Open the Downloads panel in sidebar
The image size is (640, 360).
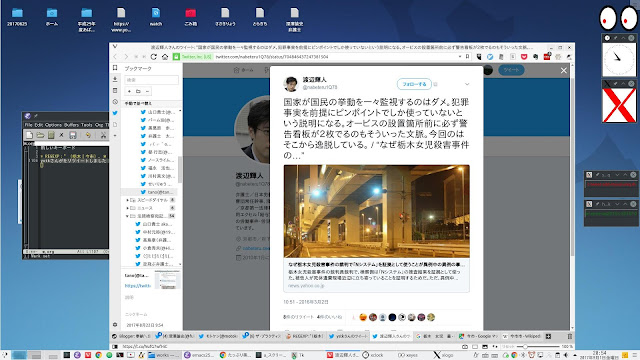click(115, 79)
